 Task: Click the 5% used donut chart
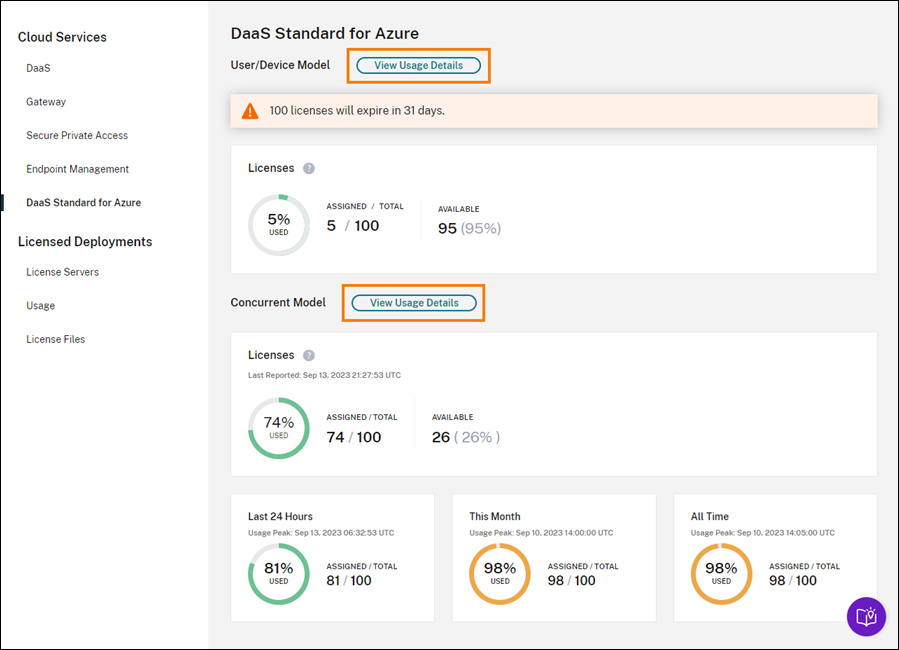(278, 225)
